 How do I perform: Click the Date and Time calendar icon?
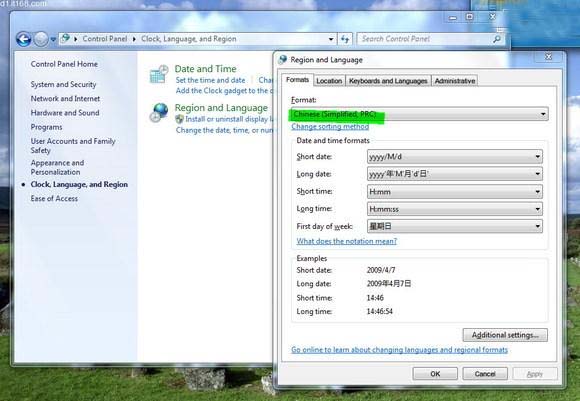coord(159,74)
